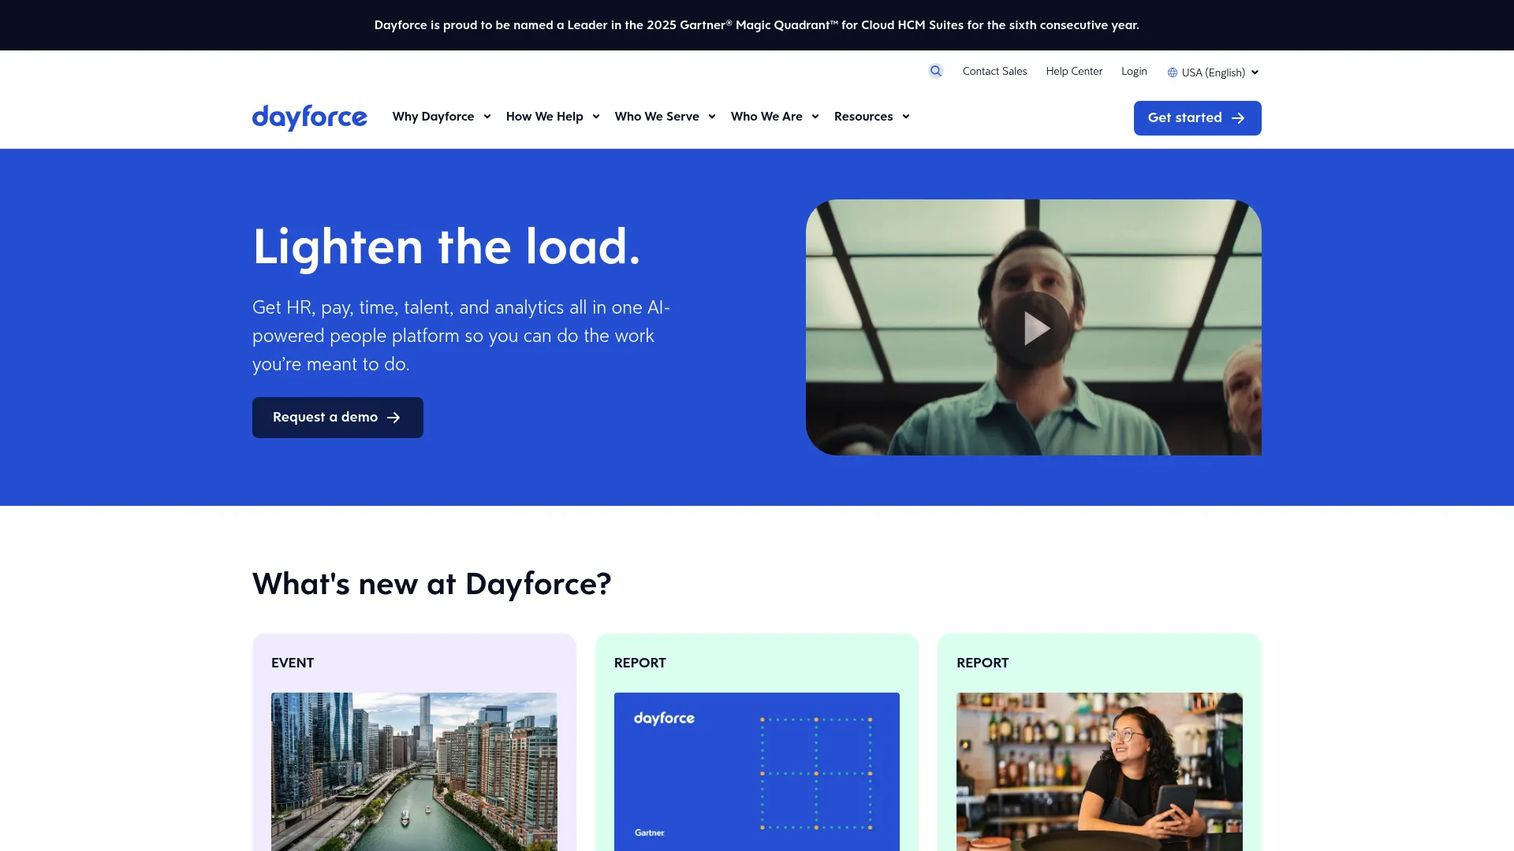The height and width of the screenshot is (851, 1514).
Task: Click the globe icon beside USA (English)
Action: pos(1172,72)
